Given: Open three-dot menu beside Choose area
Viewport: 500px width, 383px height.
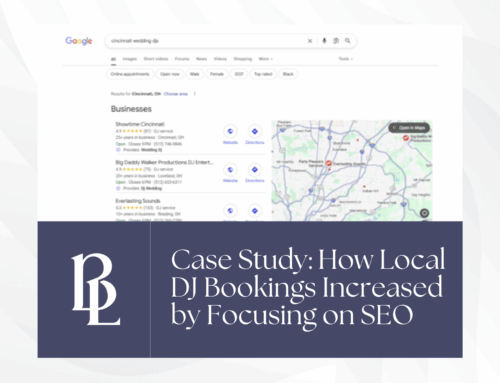Looking at the screenshot, I should 195,94.
